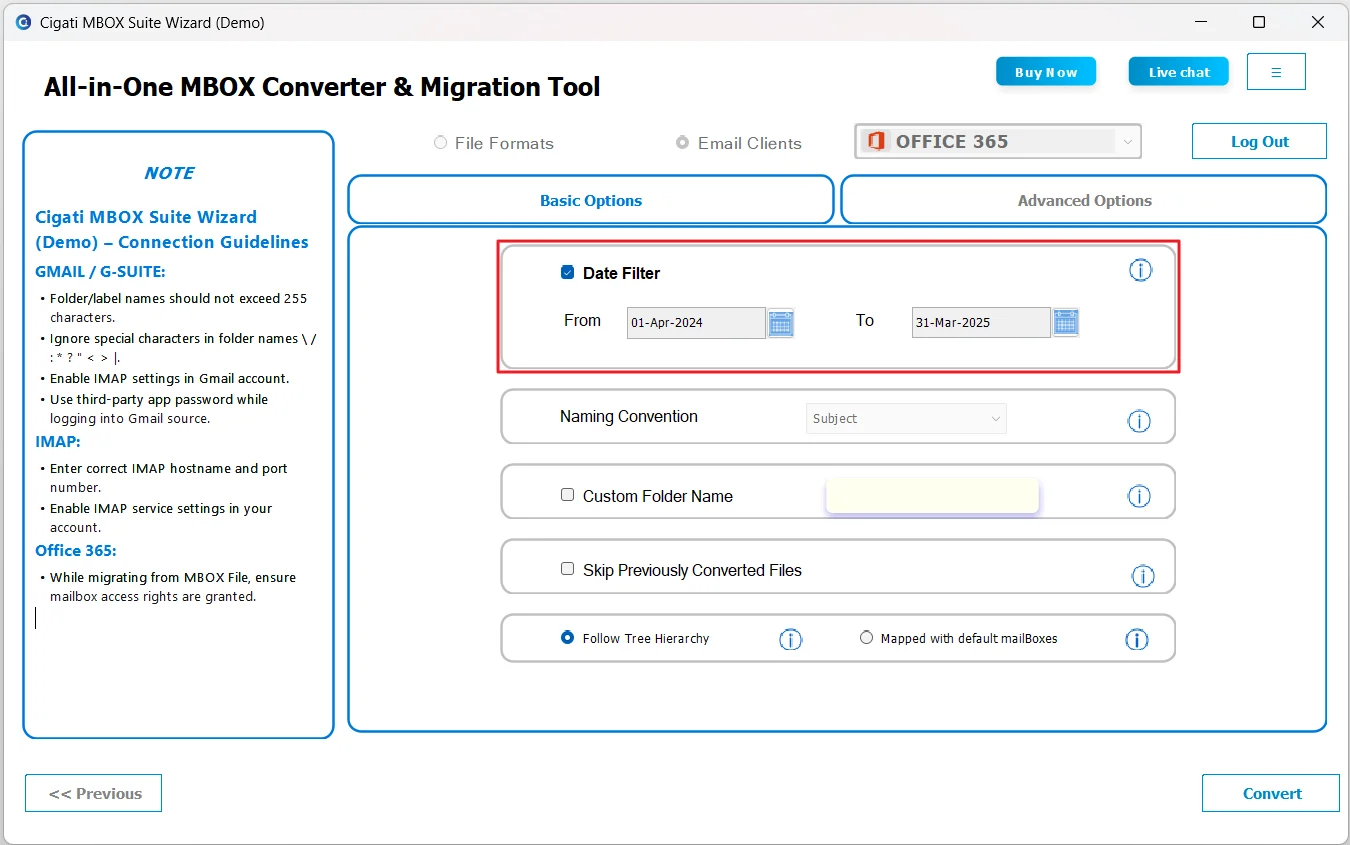Maximize the Cigati MBOX Suite window
The height and width of the screenshot is (845, 1350).
click(1259, 22)
